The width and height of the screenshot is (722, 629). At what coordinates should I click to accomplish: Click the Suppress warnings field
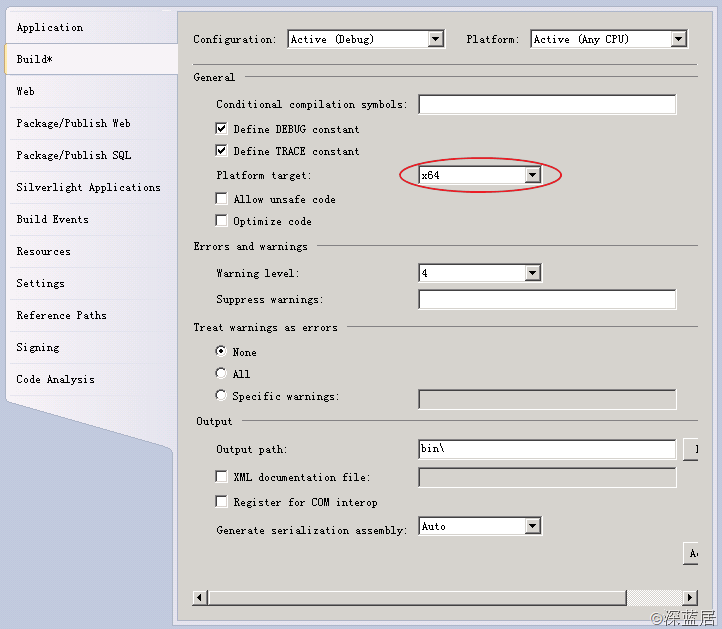pyautogui.click(x=547, y=299)
